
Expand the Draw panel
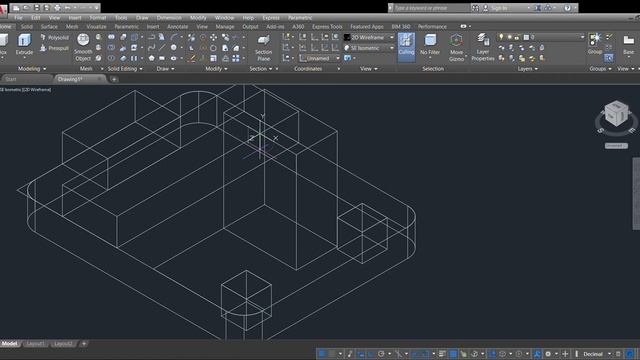(165, 69)
